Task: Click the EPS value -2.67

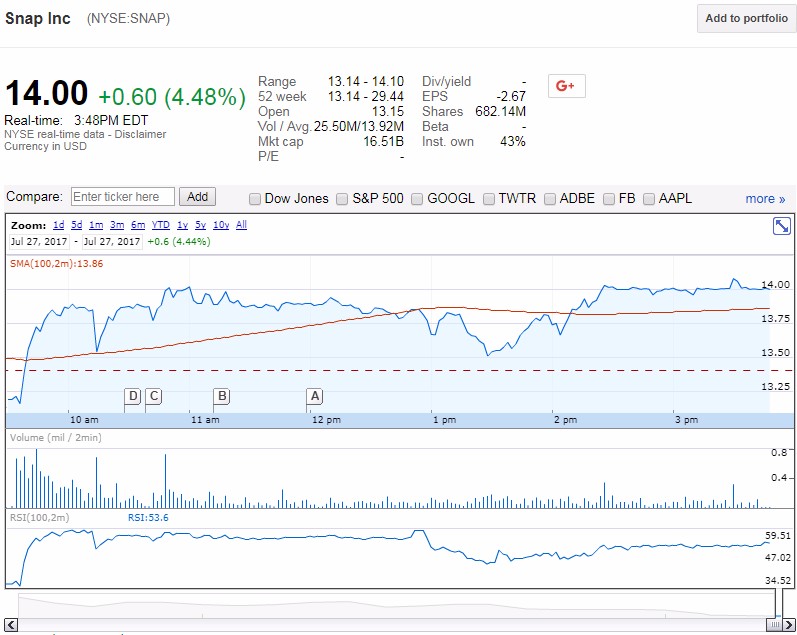Action: pyautogui.click(x=511, y=97)
